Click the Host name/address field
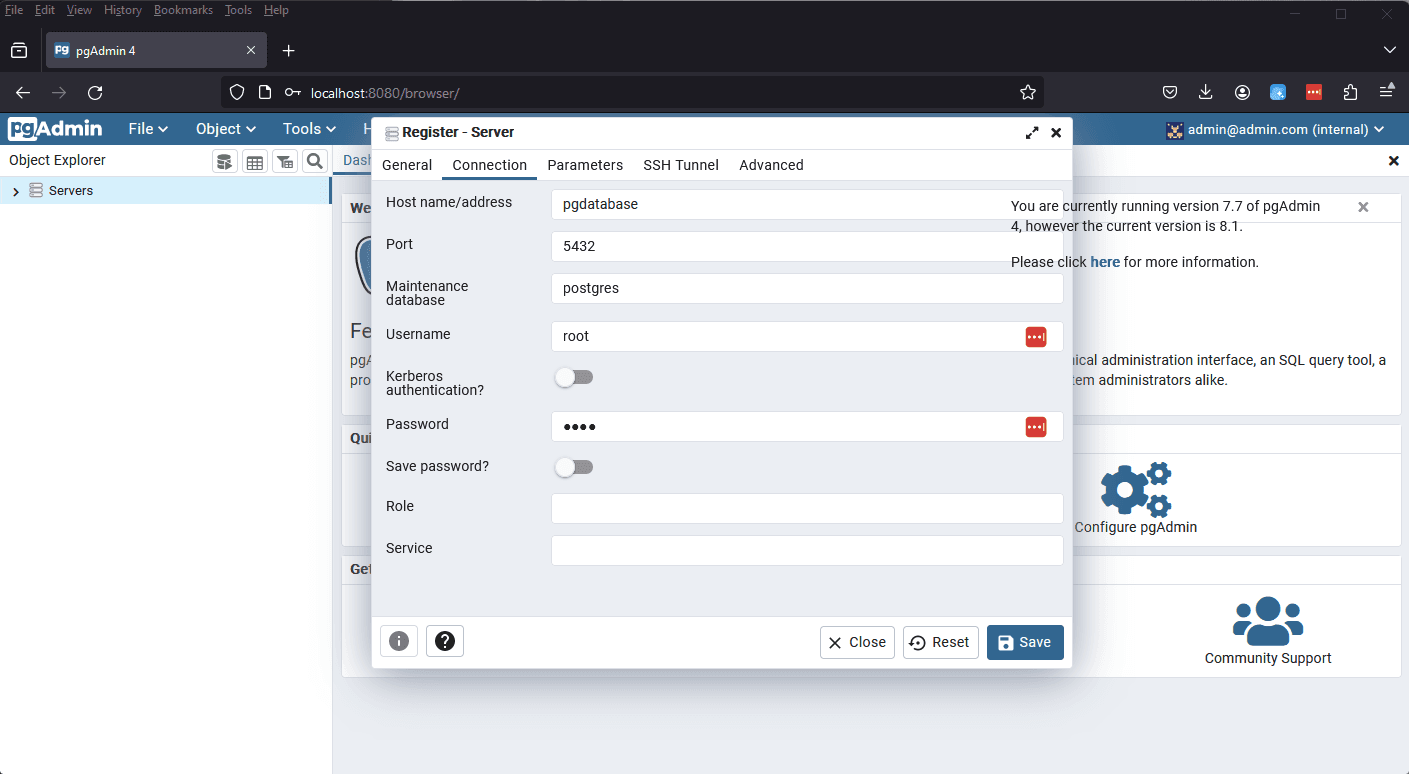Image resolution: width=1409 pixels, height=774 pixels. 807,204
